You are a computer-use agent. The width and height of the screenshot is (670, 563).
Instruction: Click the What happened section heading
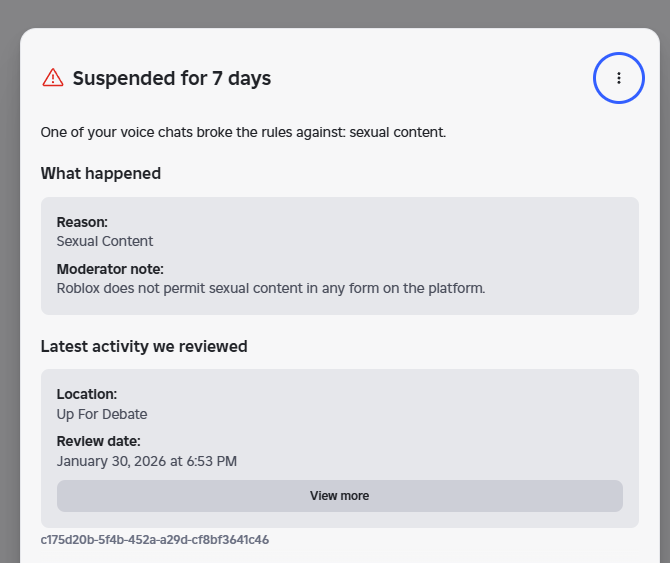(x=101, y=173)
